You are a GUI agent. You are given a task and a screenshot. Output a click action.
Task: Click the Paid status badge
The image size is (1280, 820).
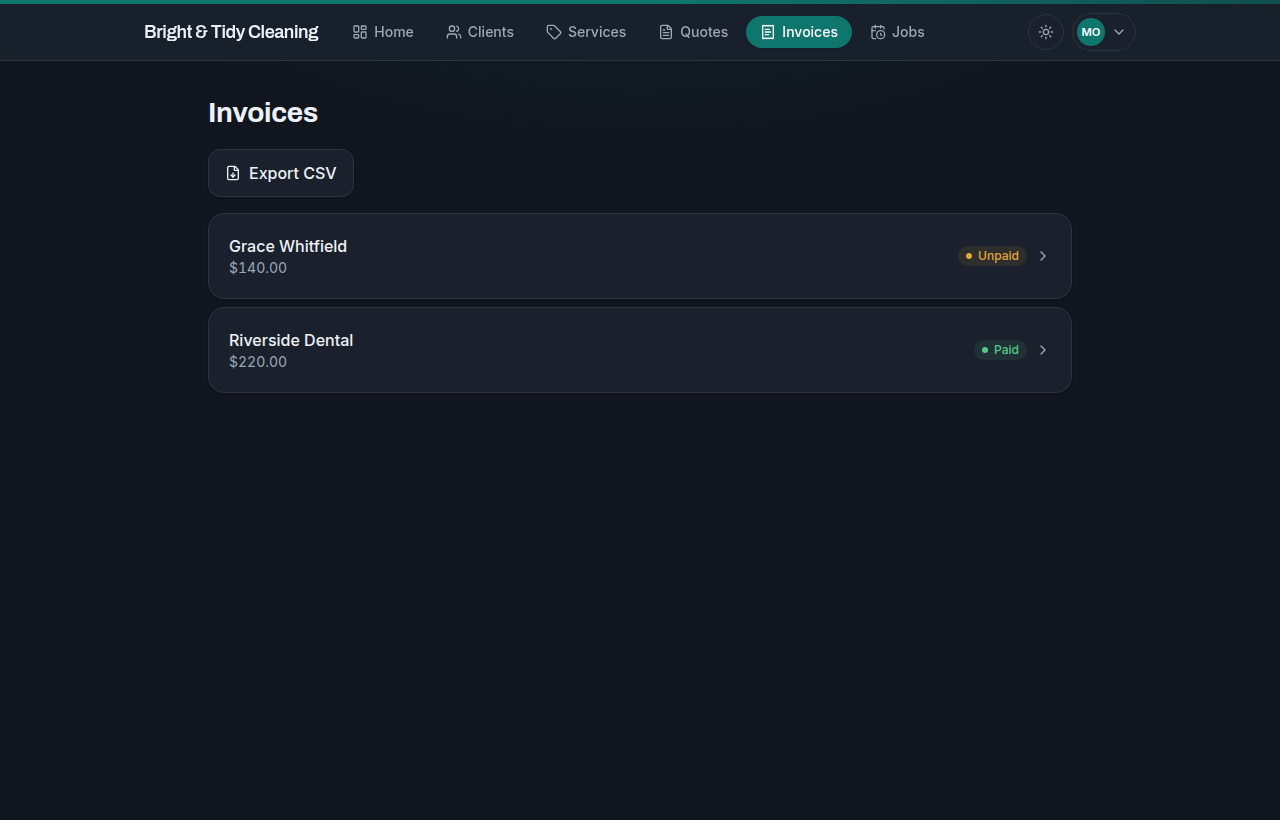click(x=1000, y=350)
